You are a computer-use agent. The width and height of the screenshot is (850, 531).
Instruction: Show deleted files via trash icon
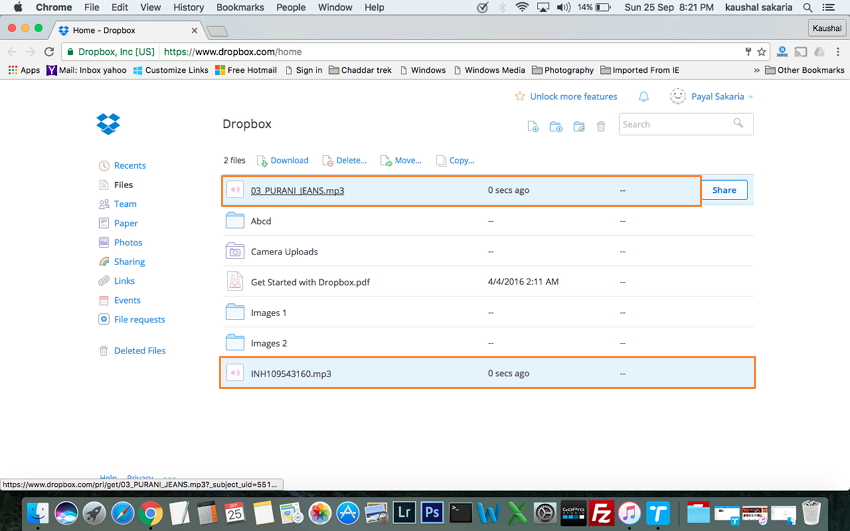pyautogui.click(x=601, y=126)
